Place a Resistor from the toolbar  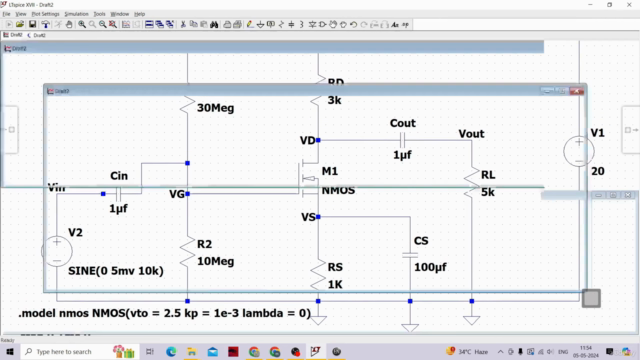(281, 24)
